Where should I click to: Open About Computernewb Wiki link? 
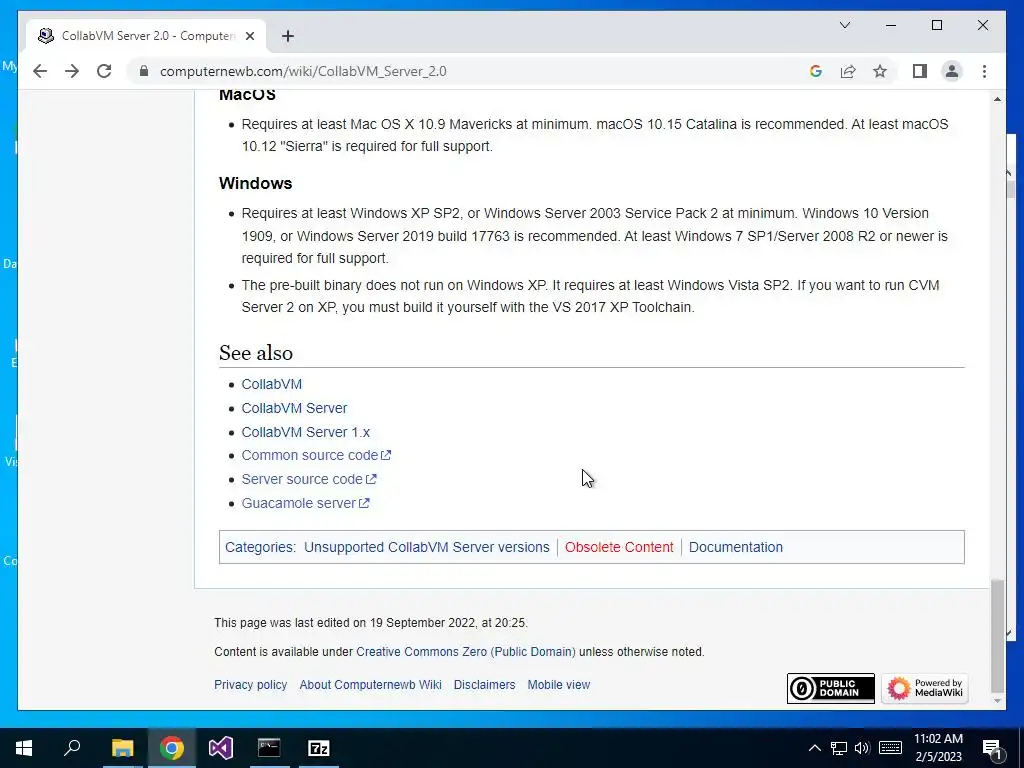[x=370, y=684]
